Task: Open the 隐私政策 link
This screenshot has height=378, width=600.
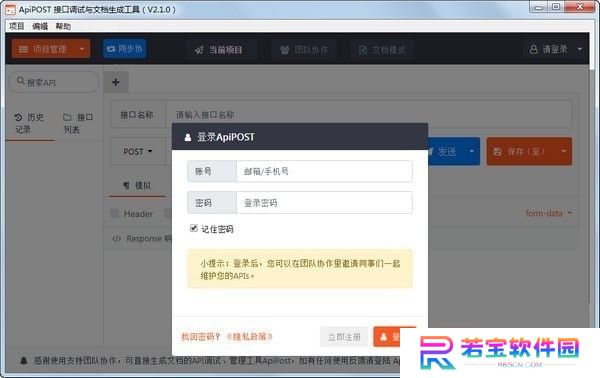Action: (x=249, y=337)
